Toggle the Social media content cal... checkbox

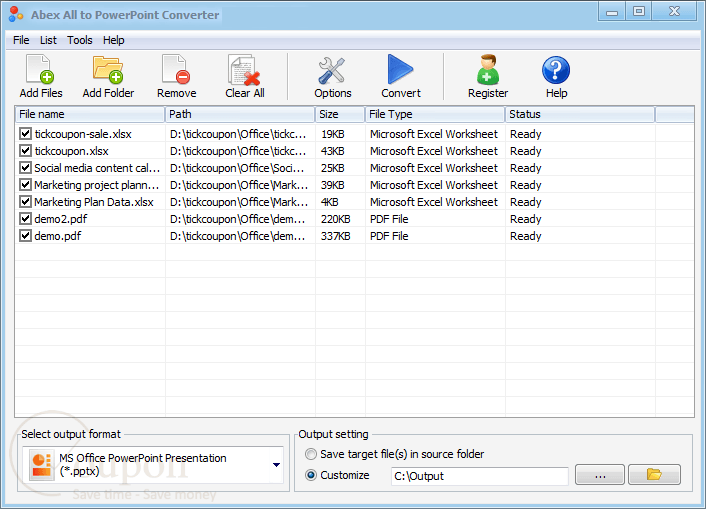point(25,168)
